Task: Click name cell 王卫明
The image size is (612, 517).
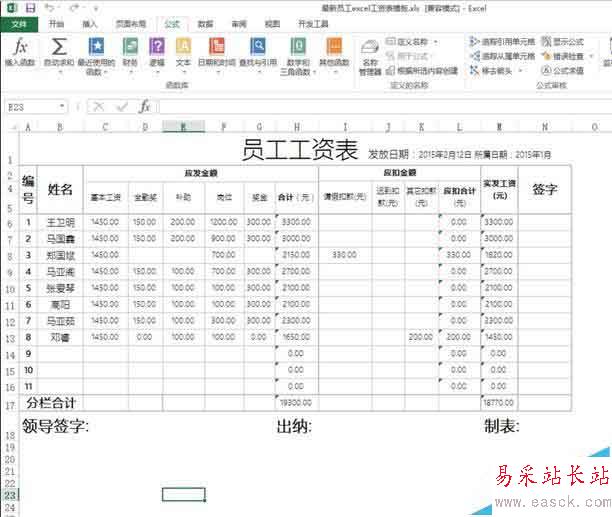Action: [60, 222]
